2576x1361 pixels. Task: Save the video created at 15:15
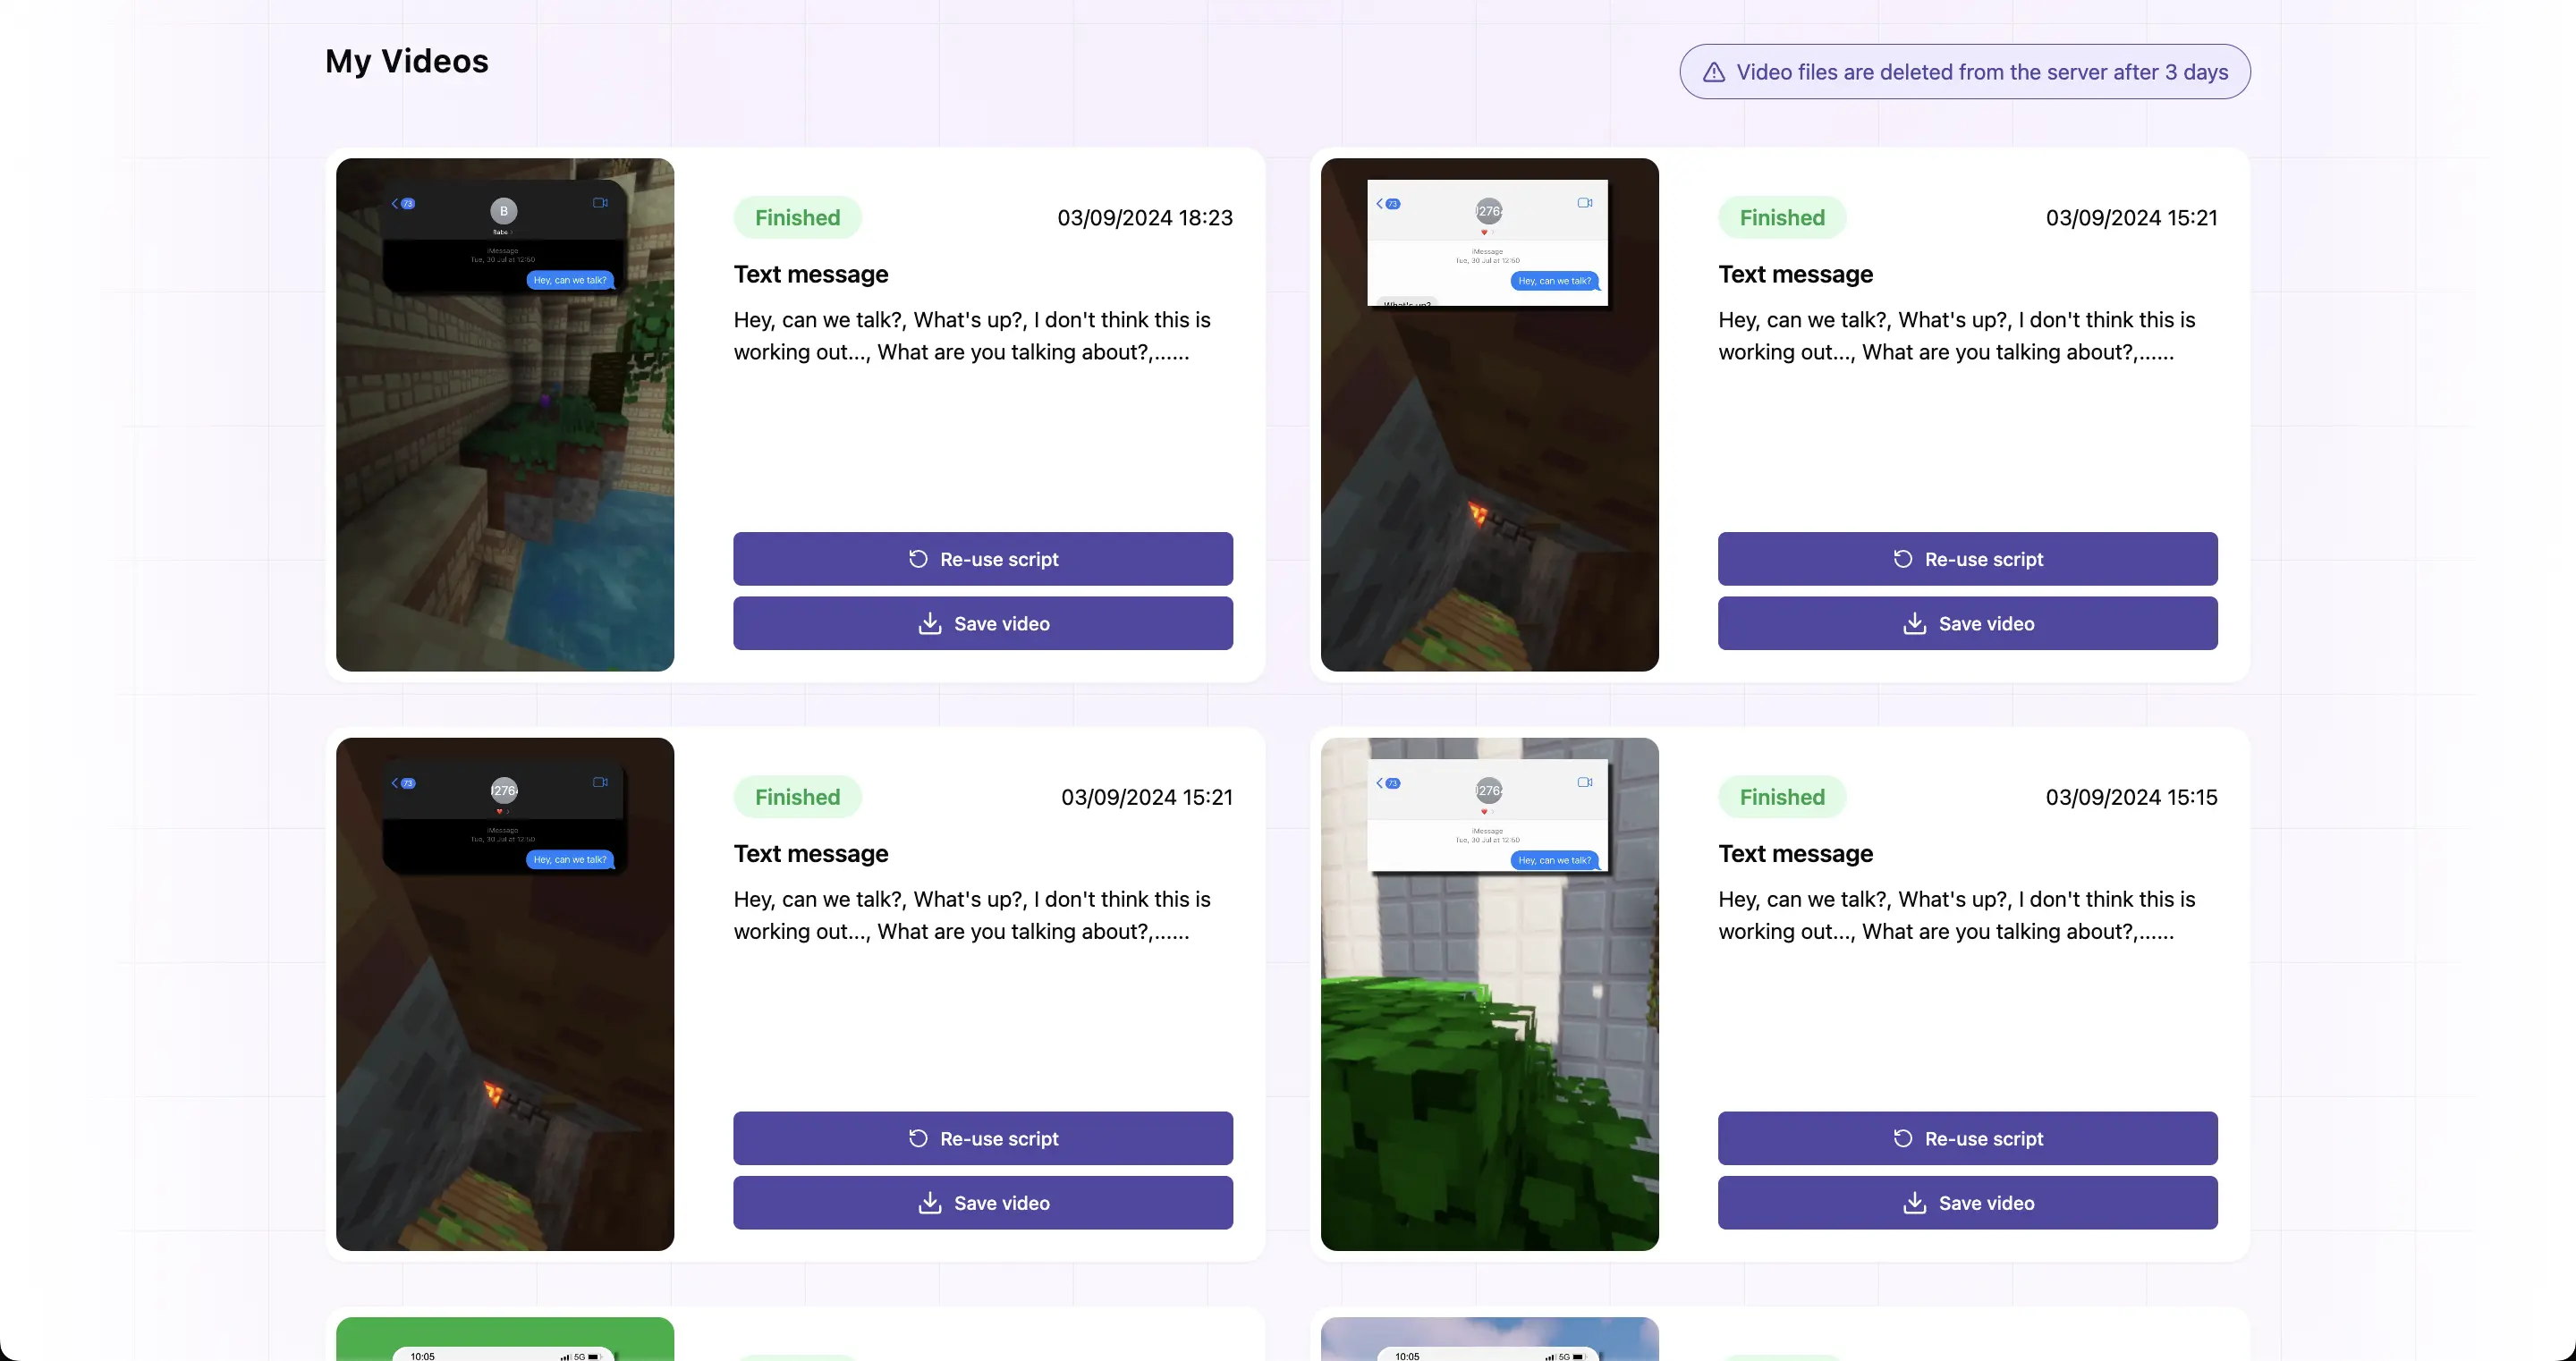pyautogui.click(x=1968, y=1203)
